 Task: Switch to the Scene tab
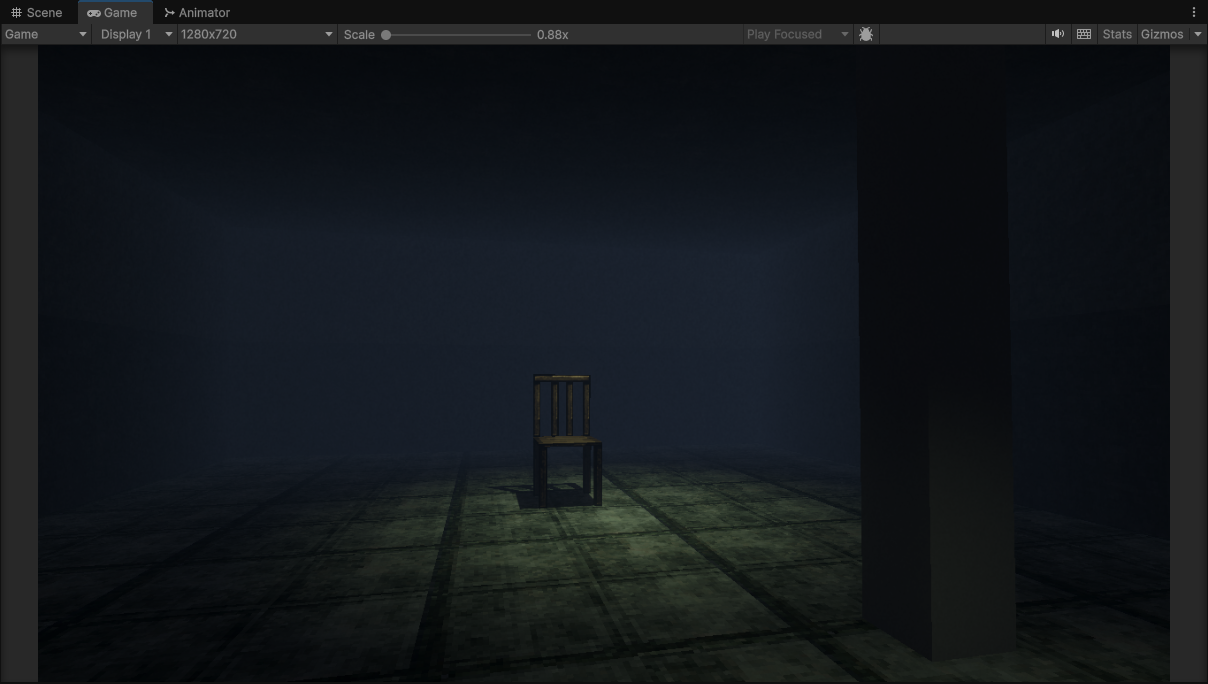click(37, 12)
